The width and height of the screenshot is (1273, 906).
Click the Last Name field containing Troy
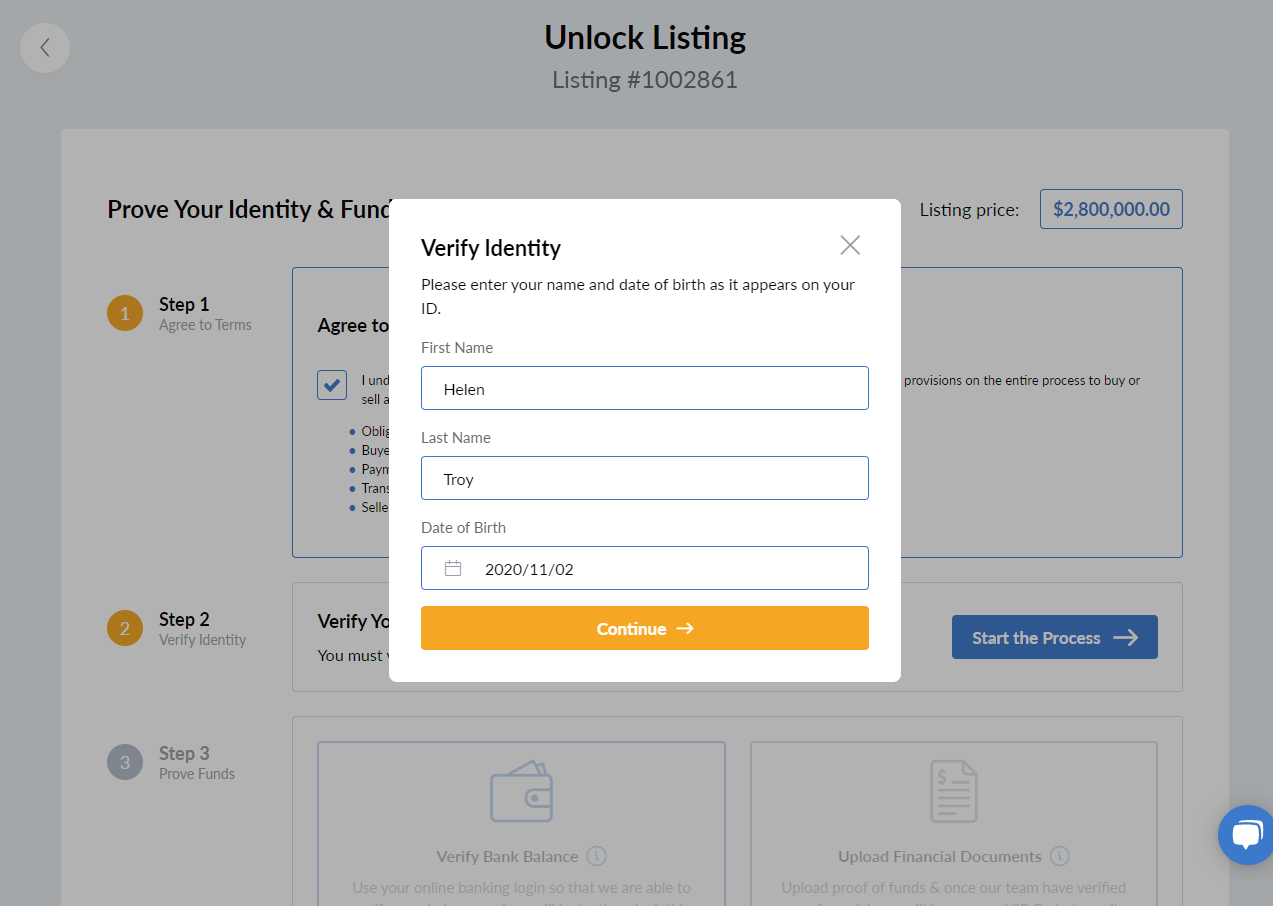(x=645, y=478)
